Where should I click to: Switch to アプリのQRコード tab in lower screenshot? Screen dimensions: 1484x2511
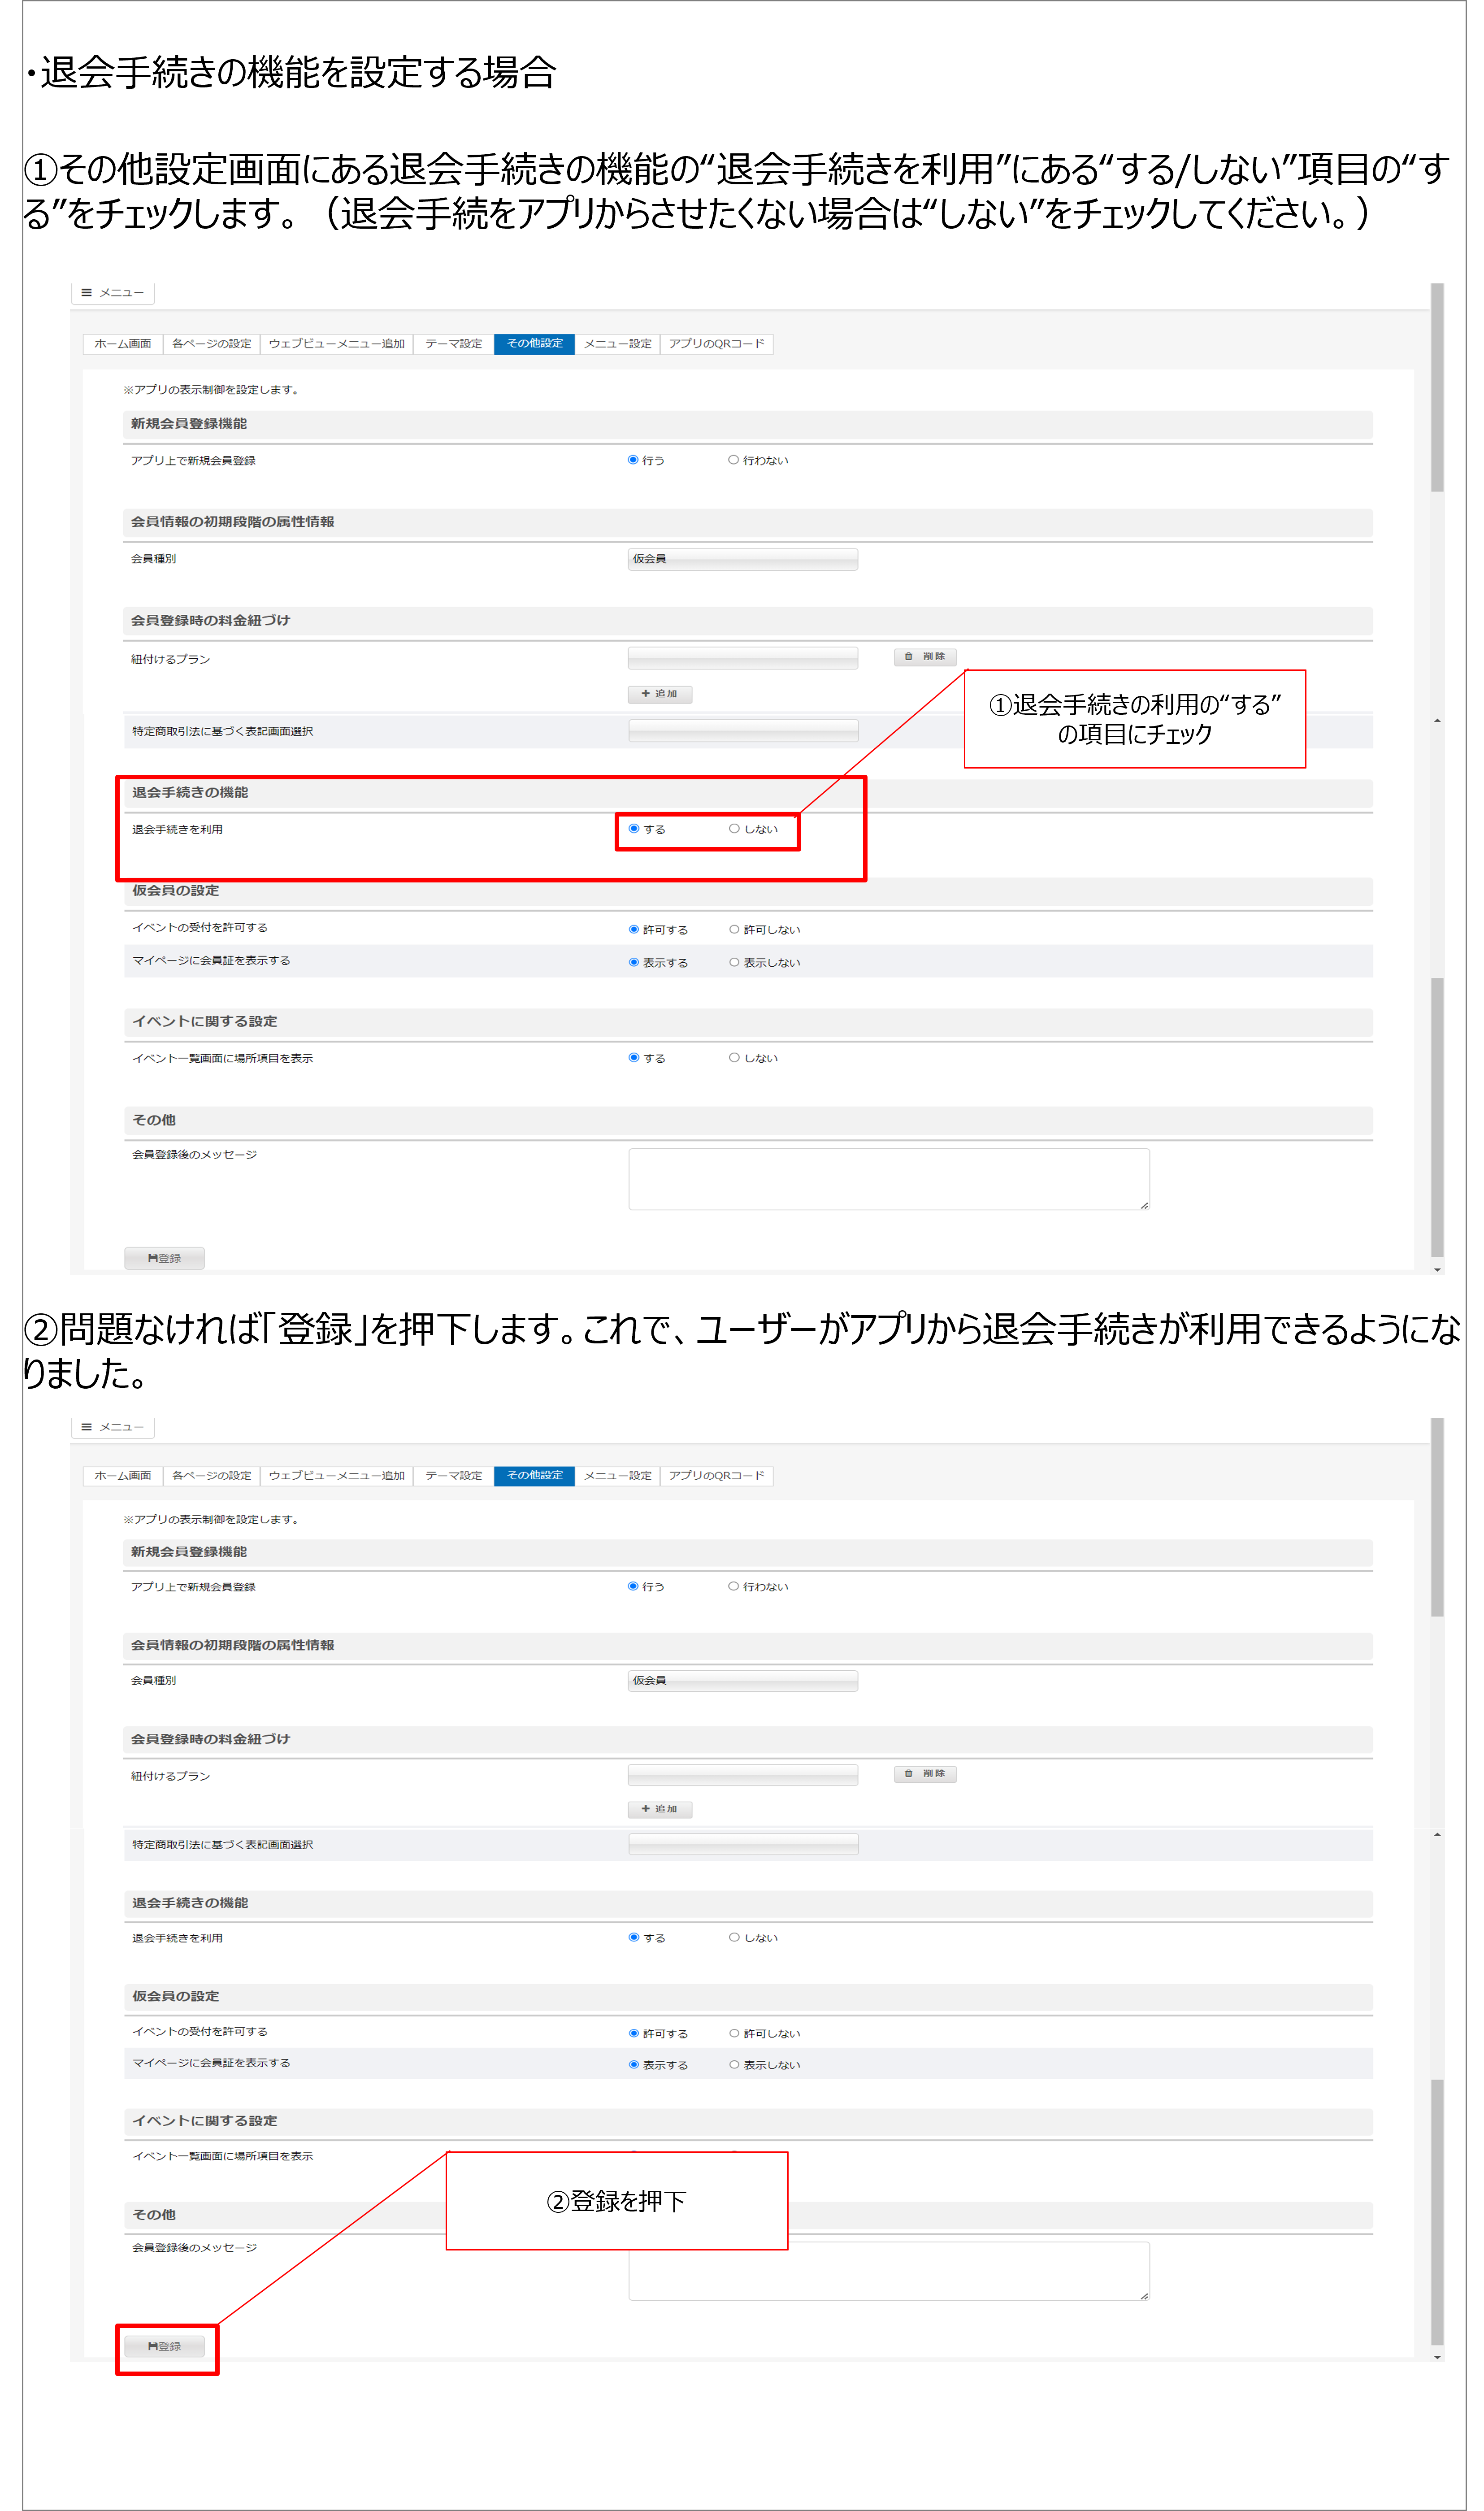[x=716, y=1476]
